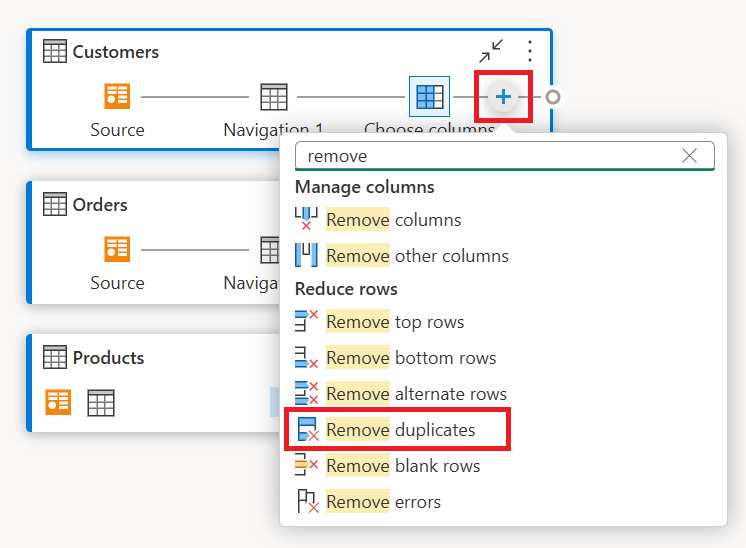Click the Source label in Customers
Image resolution: width=746 pixels, height=548 pixels.
(x=118, y=130)
